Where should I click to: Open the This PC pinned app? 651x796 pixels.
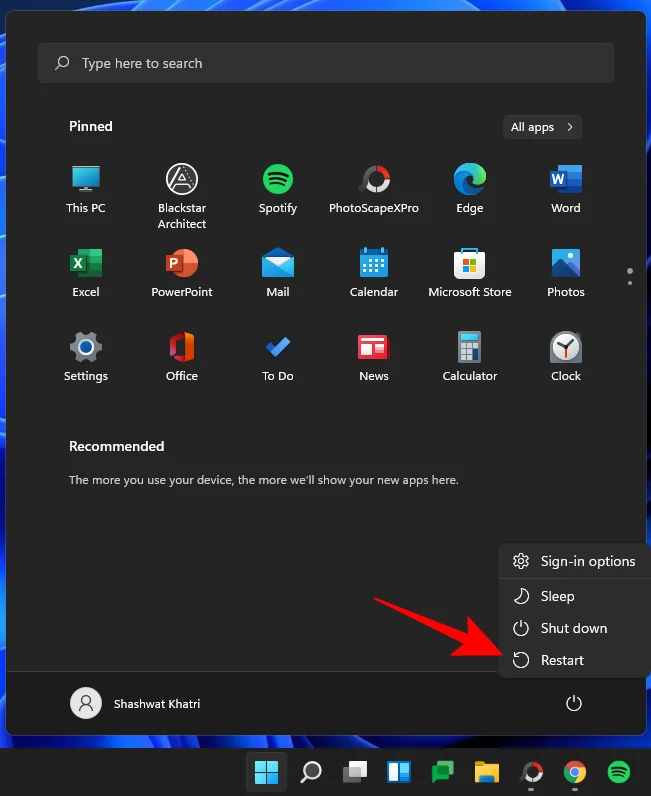86,189
